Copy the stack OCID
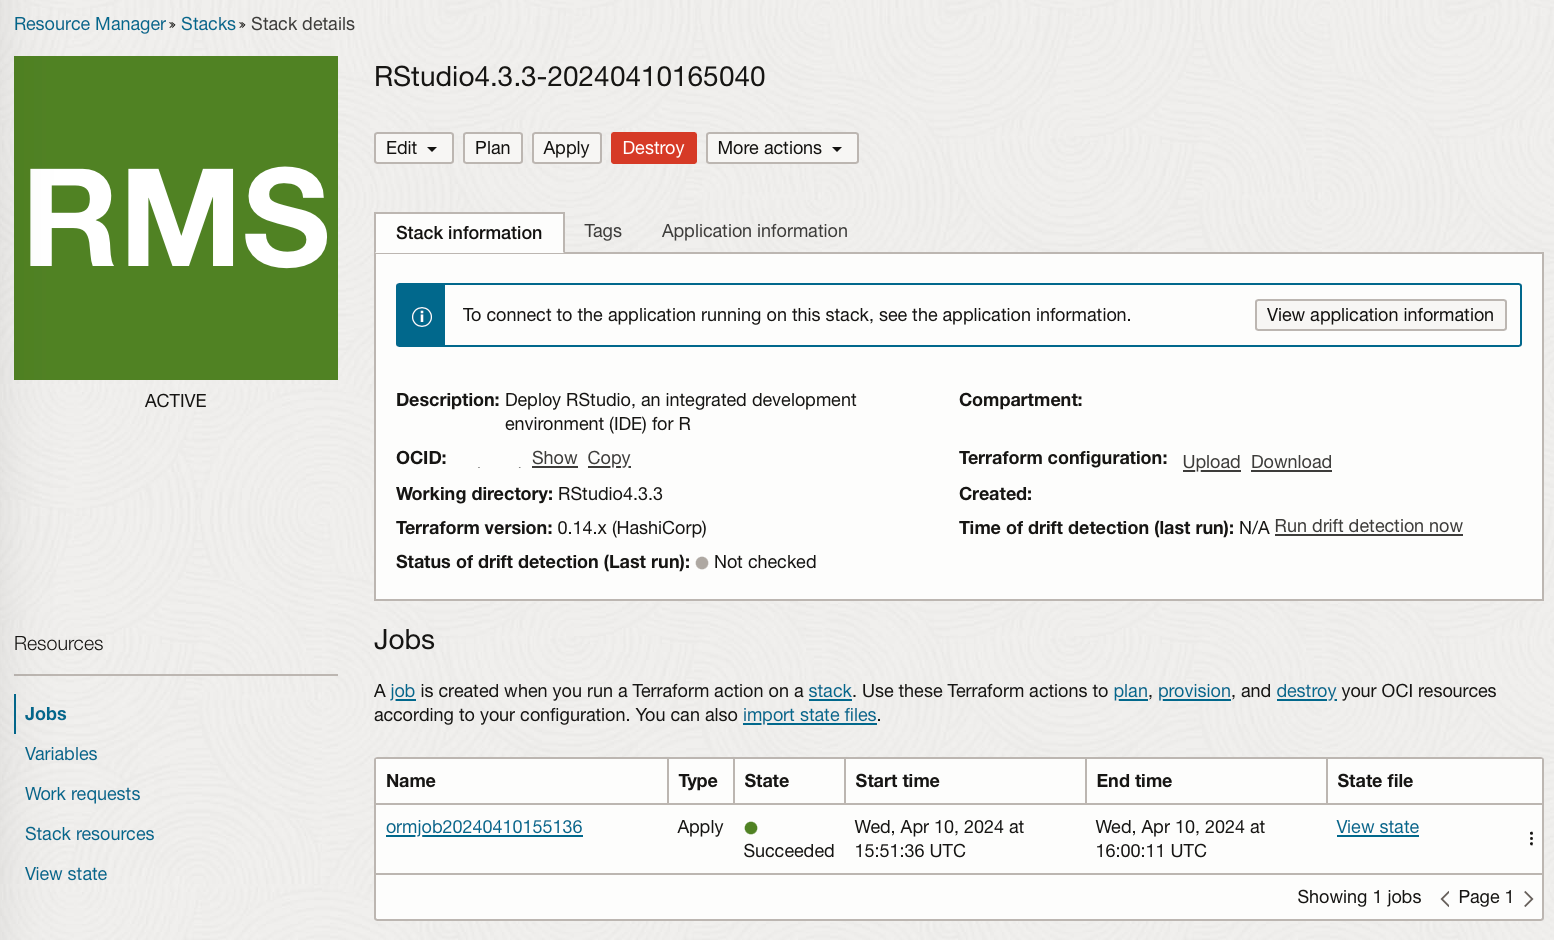Image resolution: width=1554 pixels, height=940 pixels. (609, 458)
